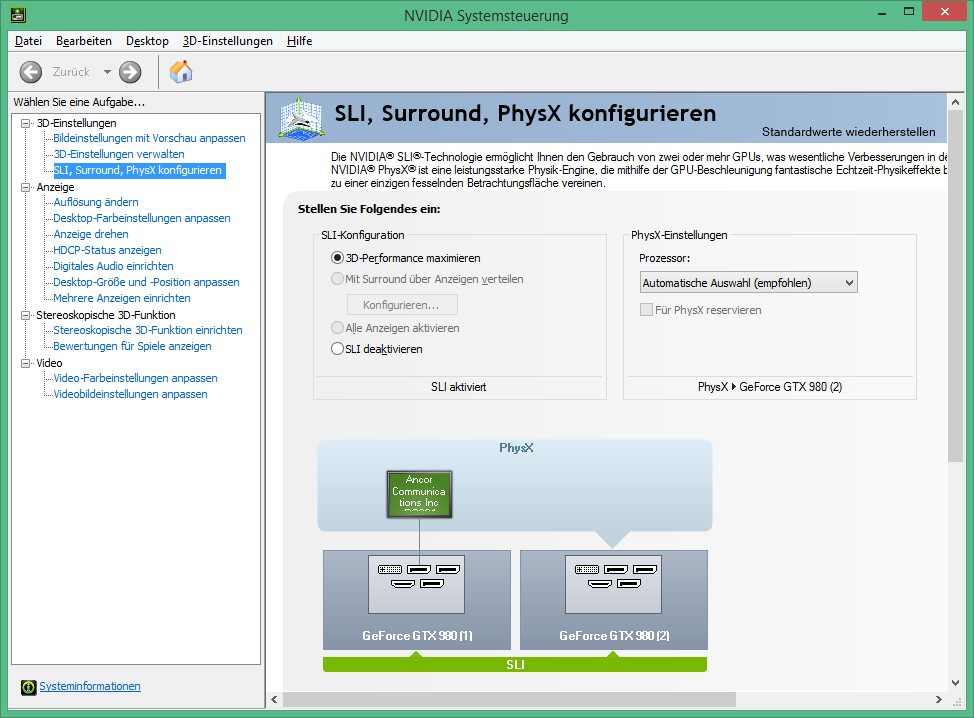Select the Ancor Communications monitor icon
The image size is (974, 718).
[419, 494]
